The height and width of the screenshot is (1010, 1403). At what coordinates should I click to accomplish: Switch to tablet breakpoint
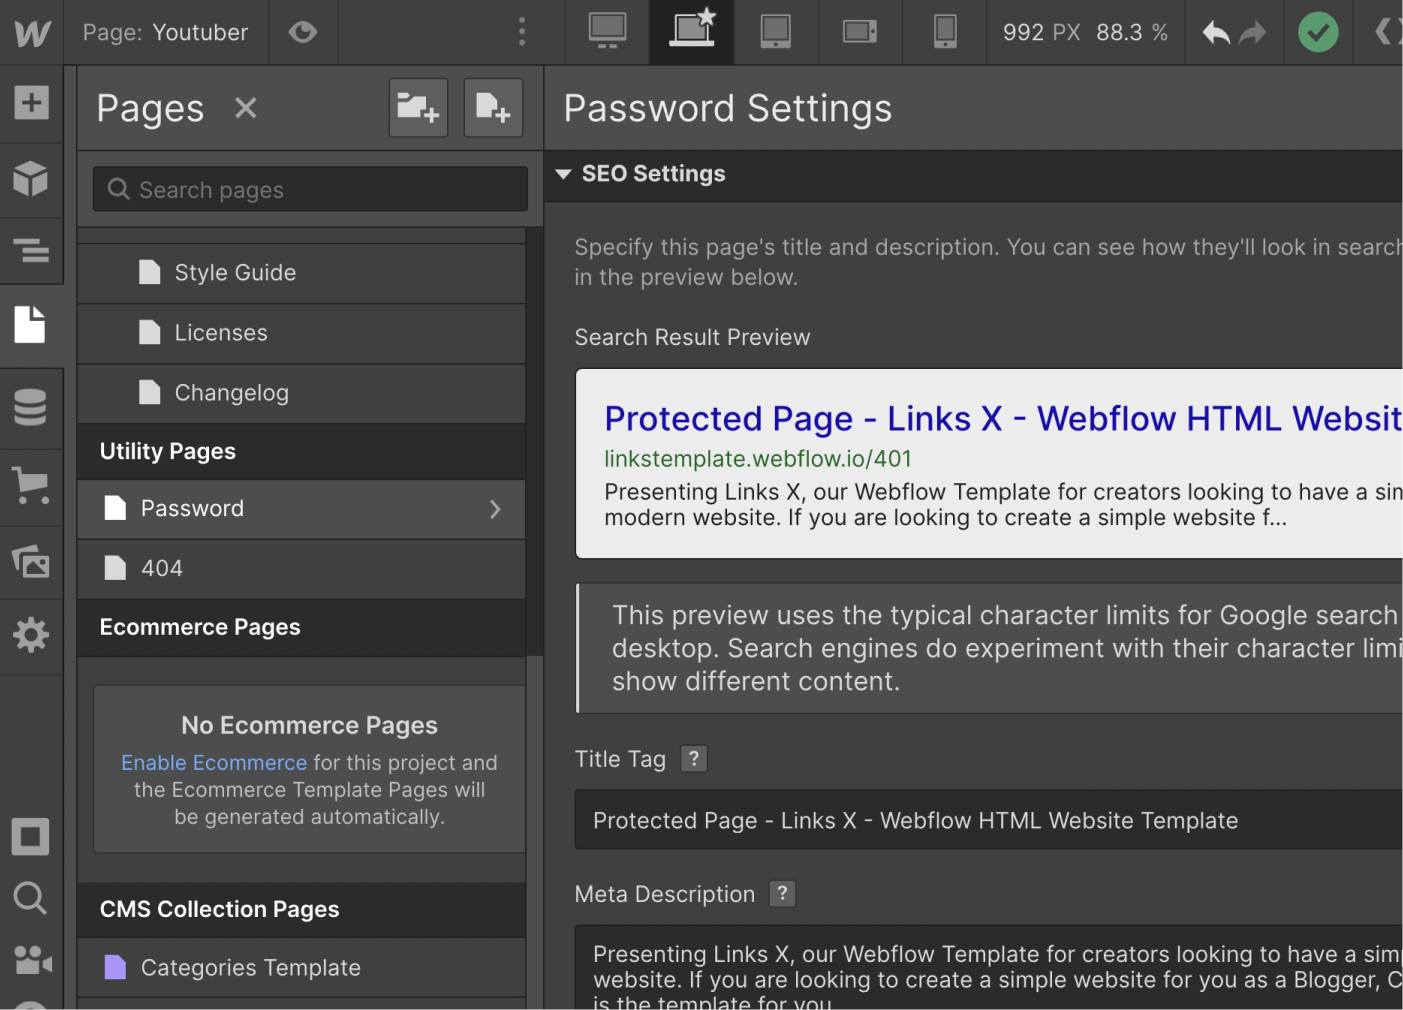pos(776,32)
